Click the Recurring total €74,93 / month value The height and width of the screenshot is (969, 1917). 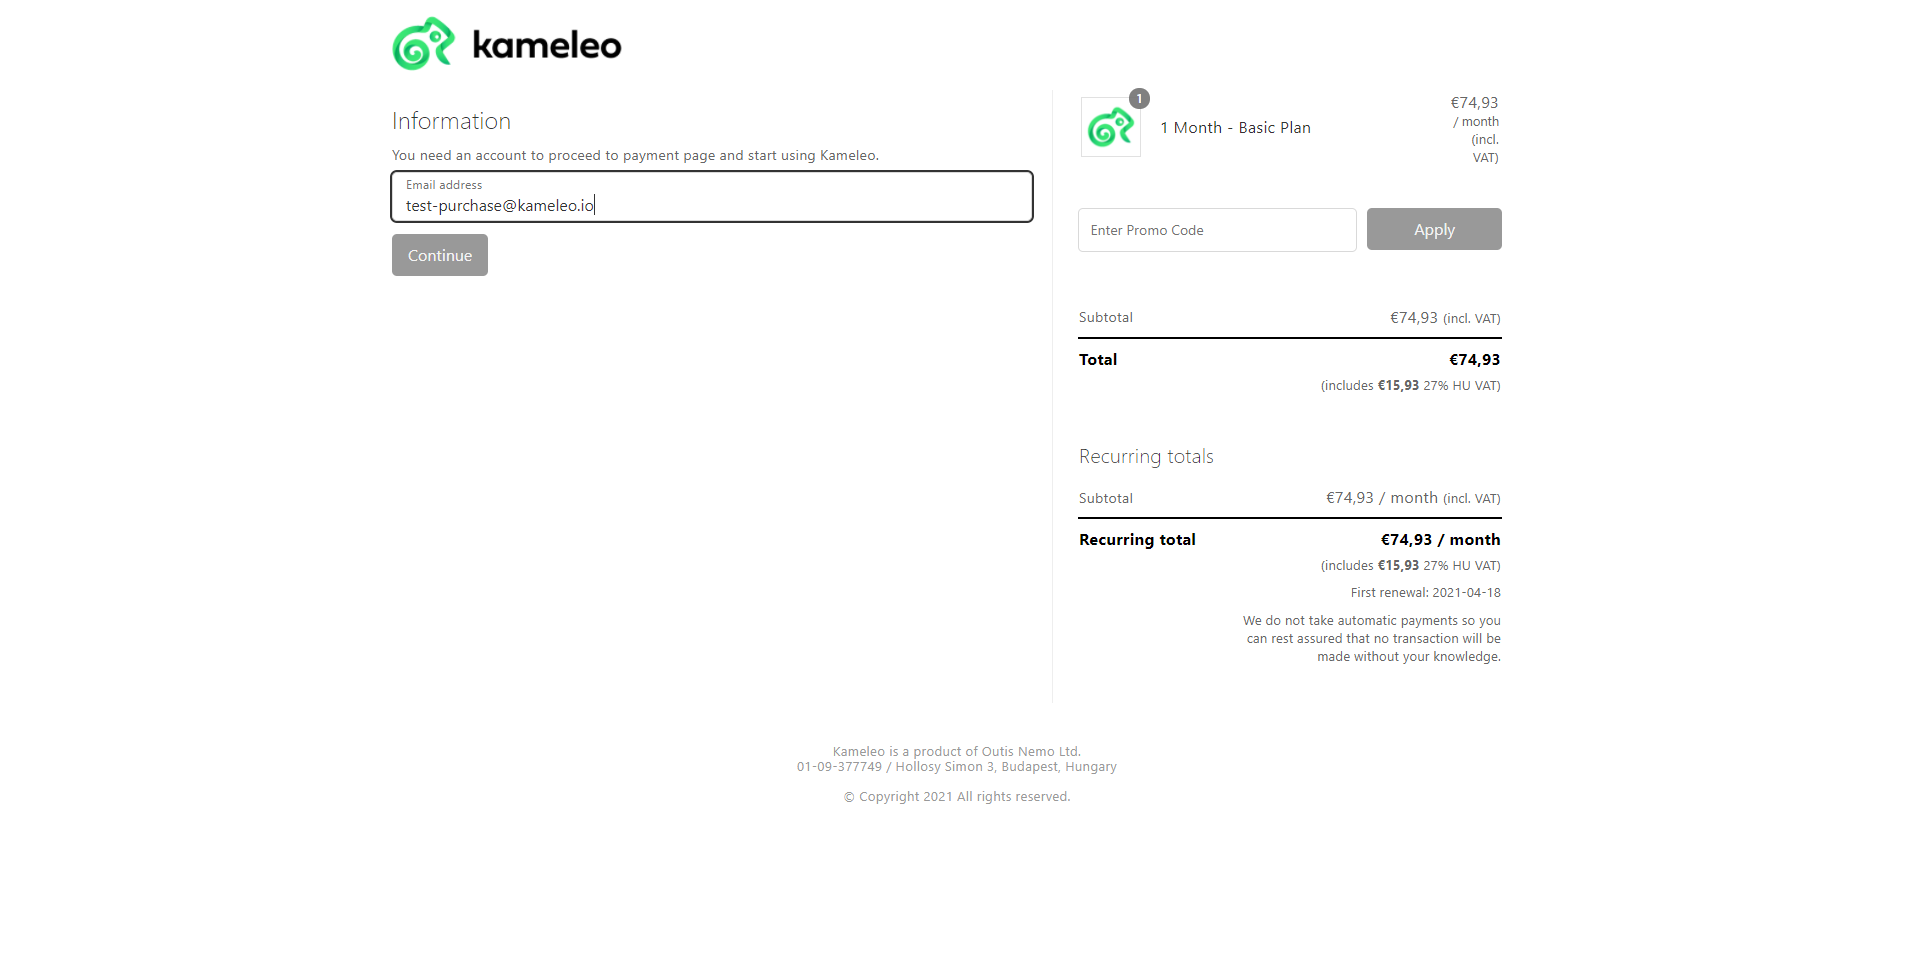1440,540
